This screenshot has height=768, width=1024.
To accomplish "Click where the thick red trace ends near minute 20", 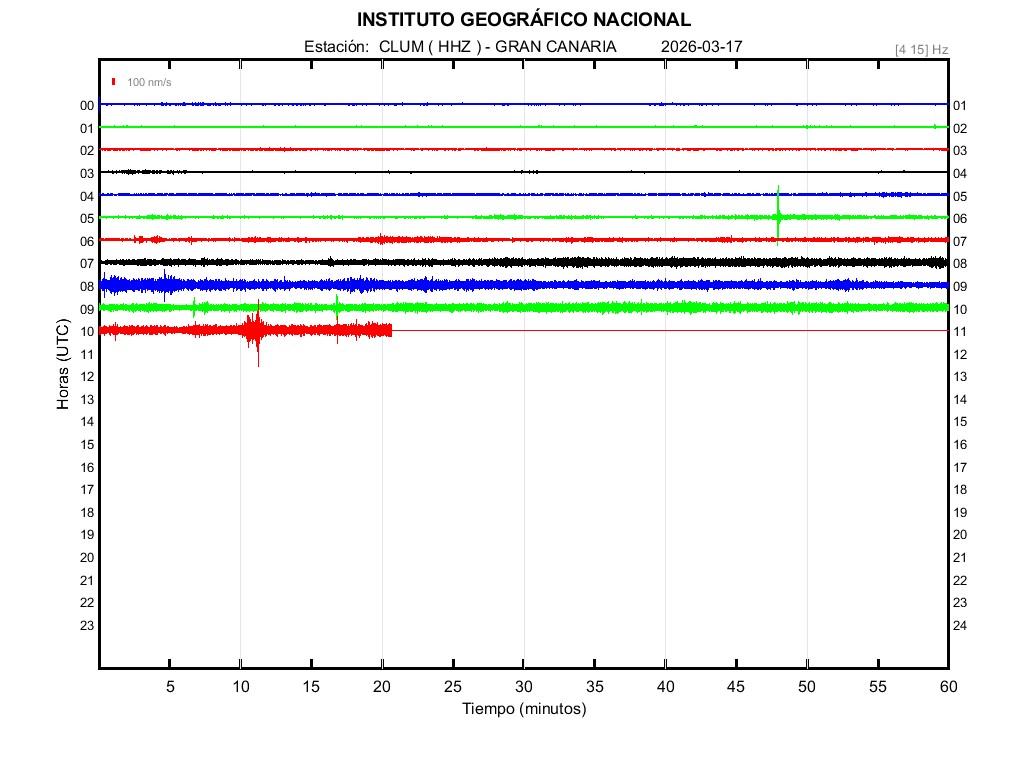I will pyautogui.click(x=390, y=329).
